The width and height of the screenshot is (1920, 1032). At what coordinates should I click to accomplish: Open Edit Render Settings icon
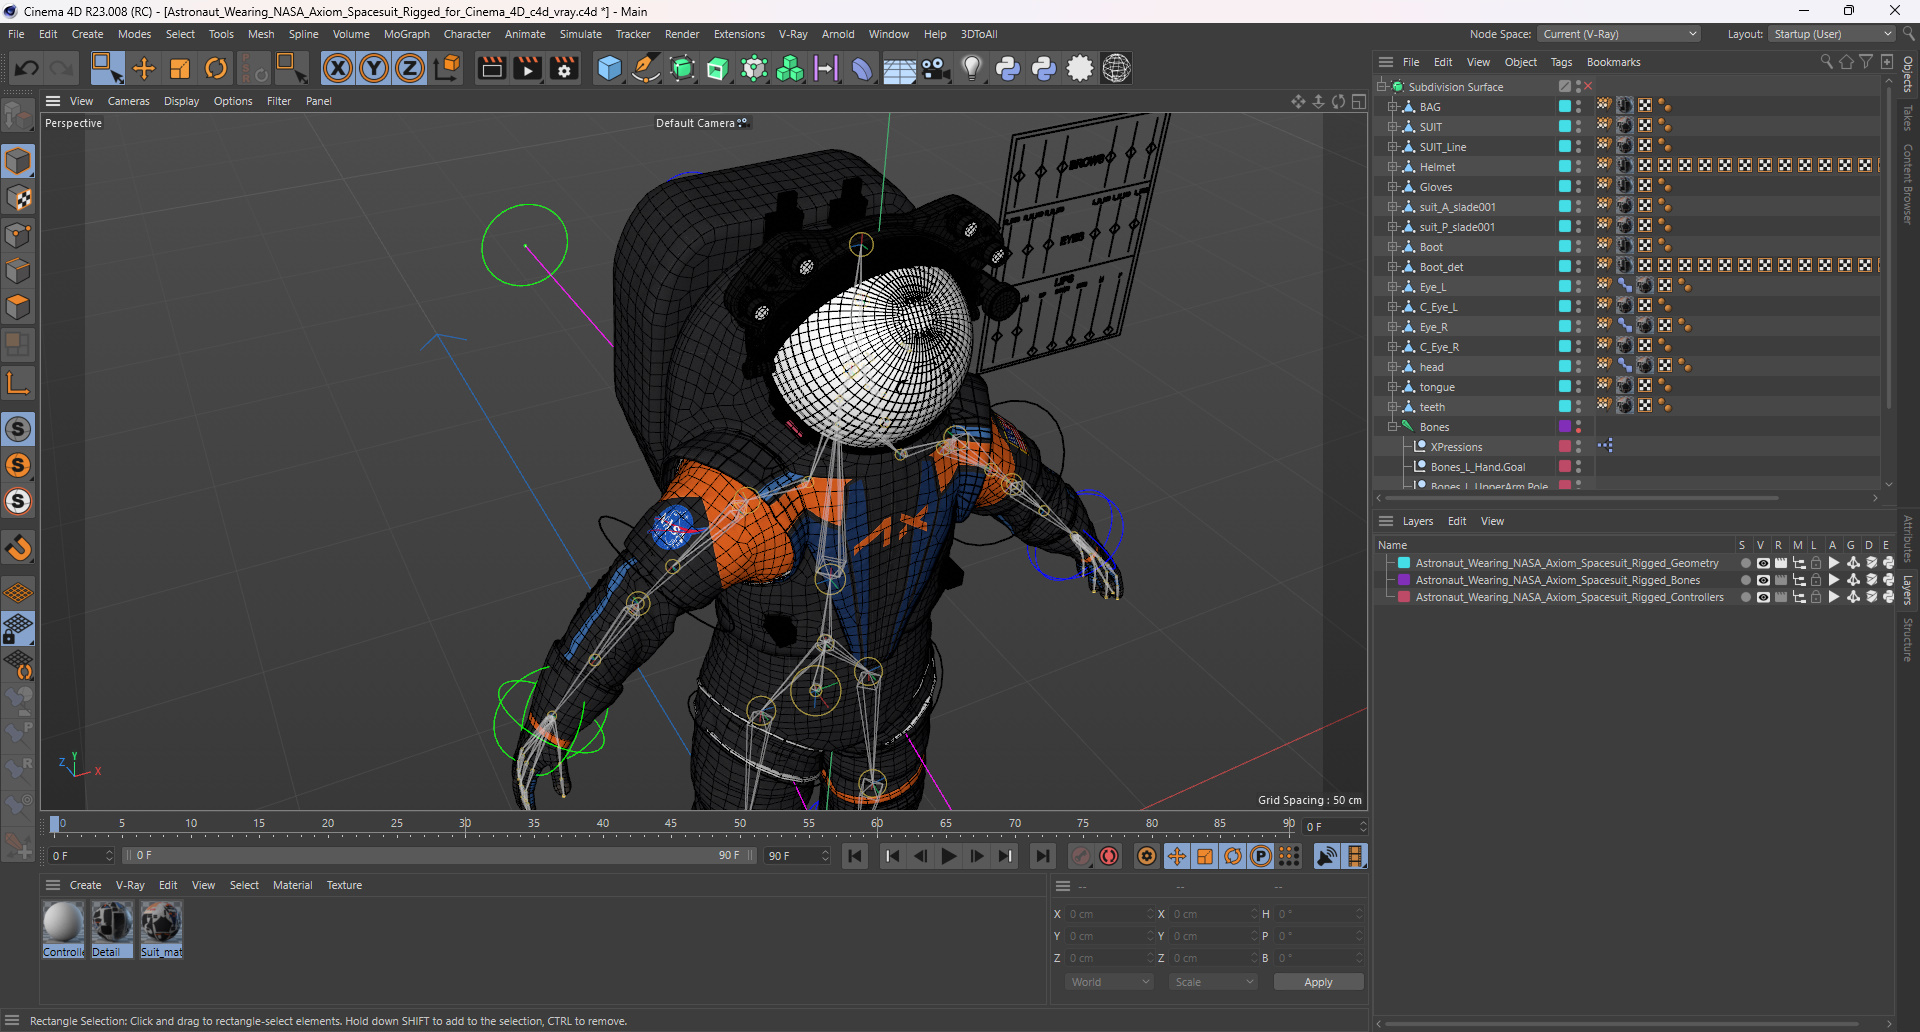565,68
